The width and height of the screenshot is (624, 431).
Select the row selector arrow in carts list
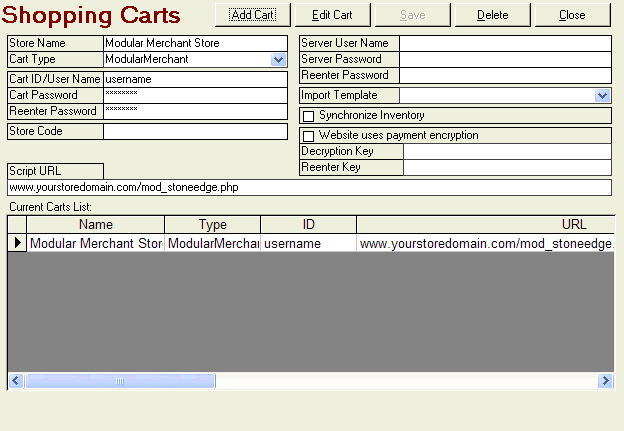pos(17,243)
